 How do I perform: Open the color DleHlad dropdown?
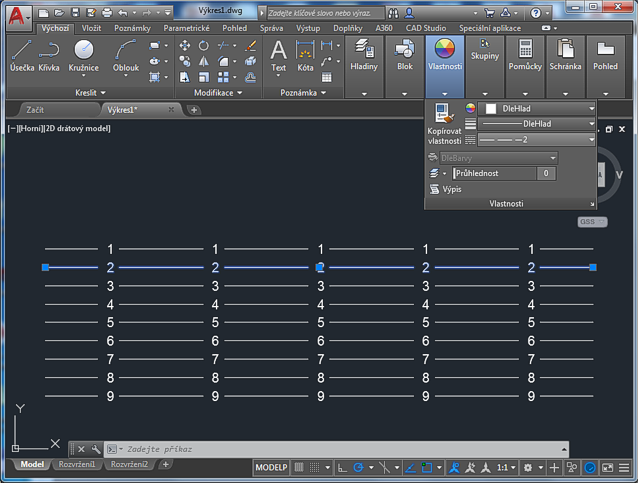537,109
